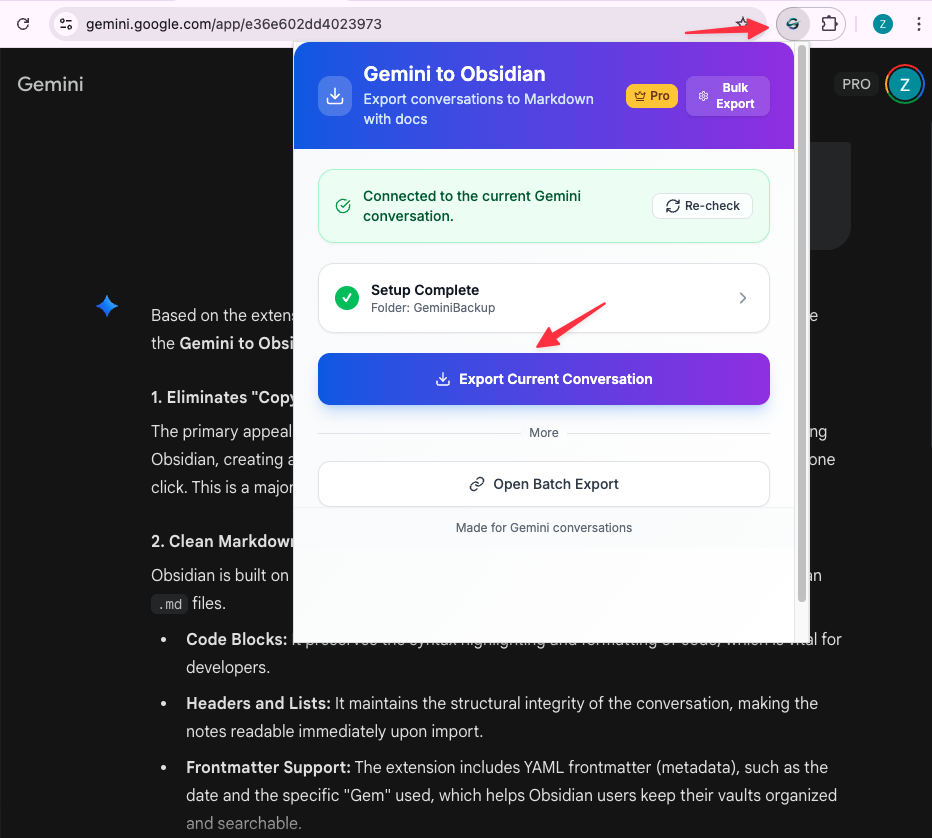
Task: Expand the Setup Complete folder settings row
Action: pyautogui.click(x=743, y=297)
